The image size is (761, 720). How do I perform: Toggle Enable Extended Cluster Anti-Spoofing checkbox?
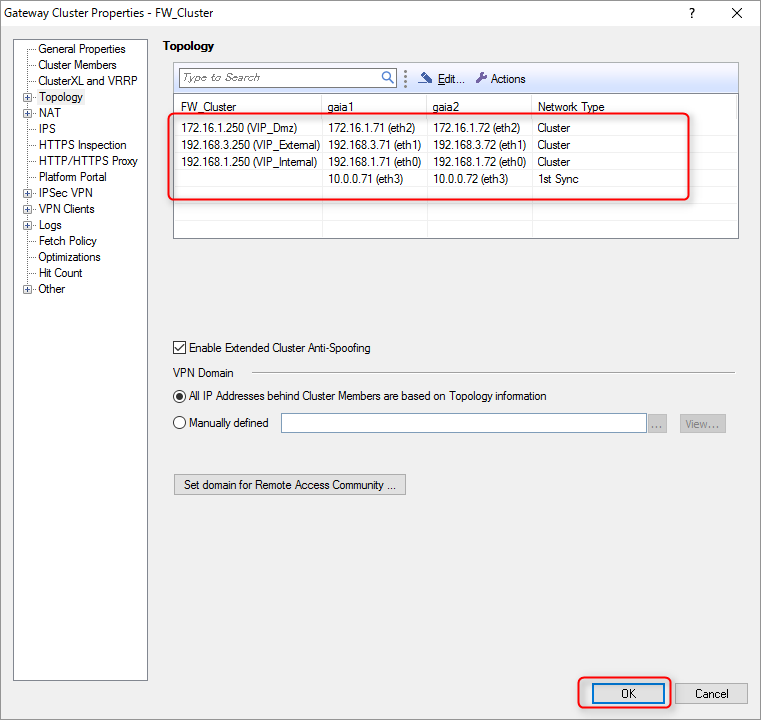tap(179, 348)
